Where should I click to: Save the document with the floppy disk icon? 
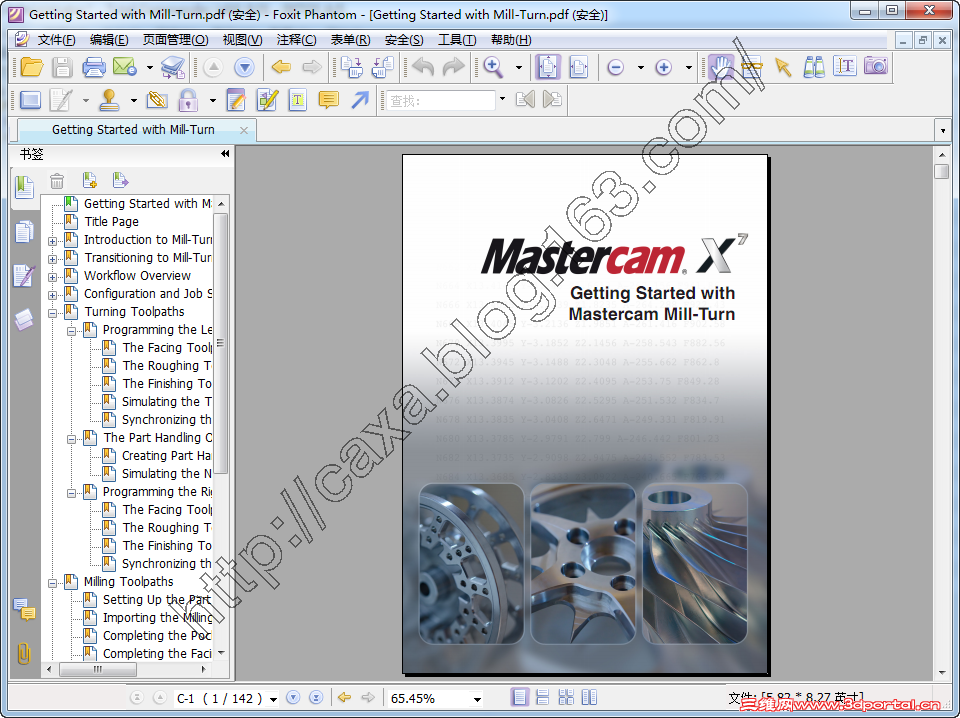(62, 67)
